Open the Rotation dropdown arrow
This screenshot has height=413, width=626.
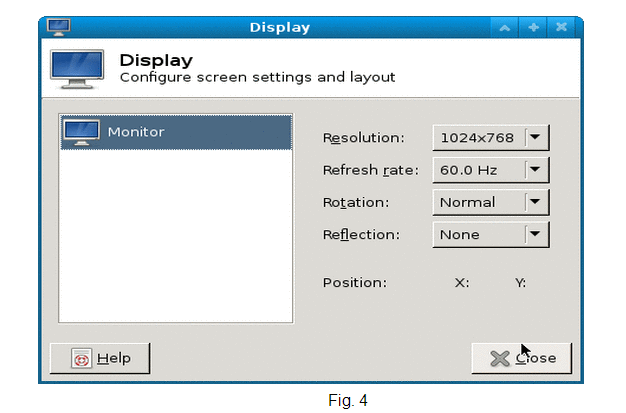pyautogui.click(x=535, y=202)
